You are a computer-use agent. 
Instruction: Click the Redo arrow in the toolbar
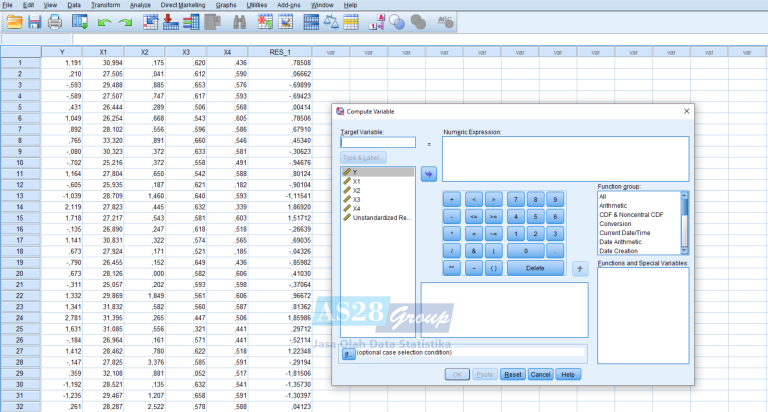pos(125,22)
